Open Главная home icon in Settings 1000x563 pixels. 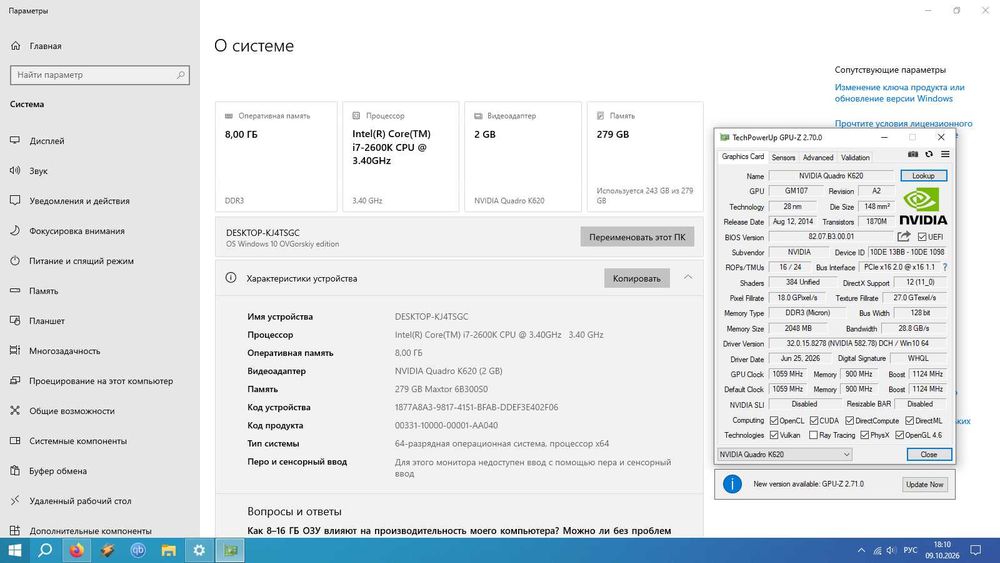pyautogui.click(x=15, y=46)
